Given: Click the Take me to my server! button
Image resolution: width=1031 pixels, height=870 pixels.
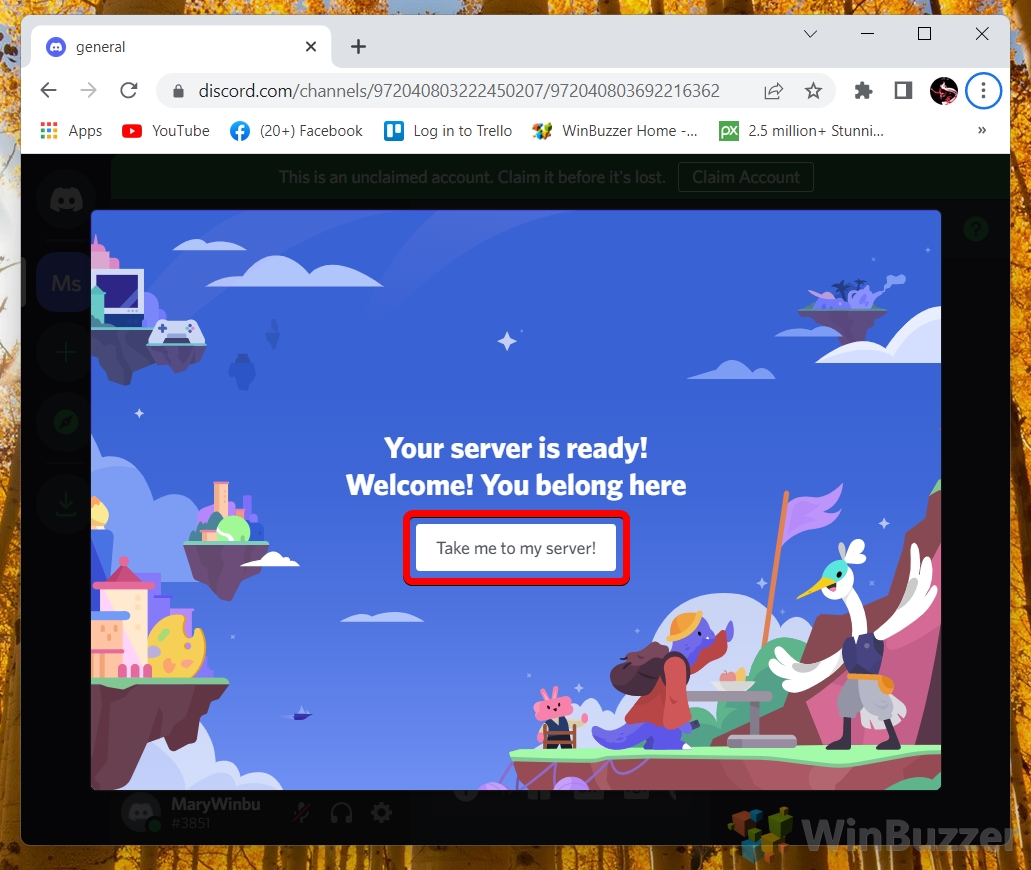Looking at the screenshot, I should pos(516,548).
